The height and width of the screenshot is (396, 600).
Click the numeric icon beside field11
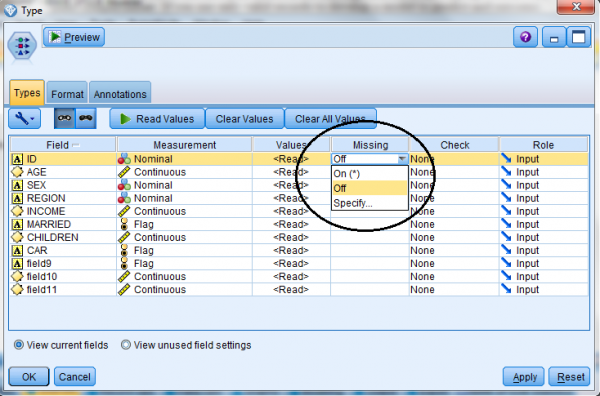(17, 290)
